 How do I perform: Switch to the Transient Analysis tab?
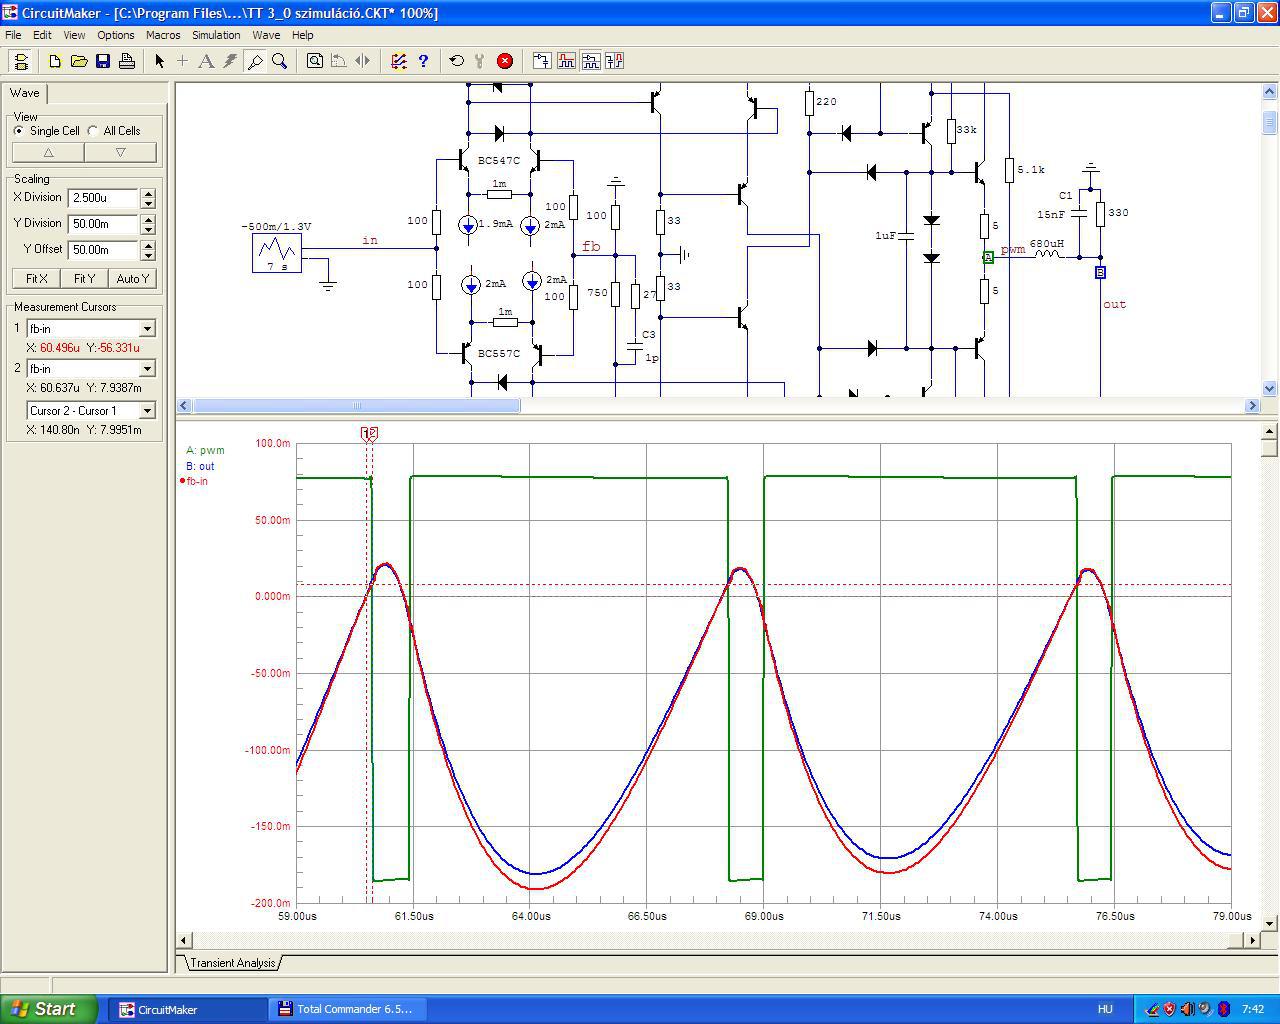click(232, 963)
